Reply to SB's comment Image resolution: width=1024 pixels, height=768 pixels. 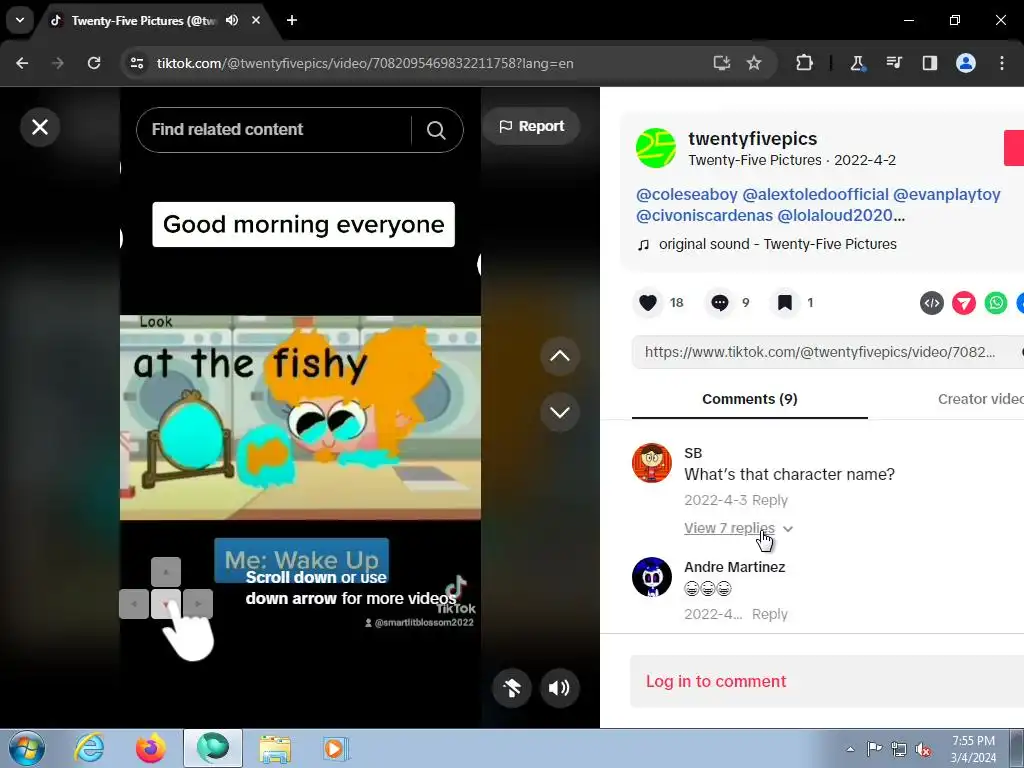coord(770,500)
